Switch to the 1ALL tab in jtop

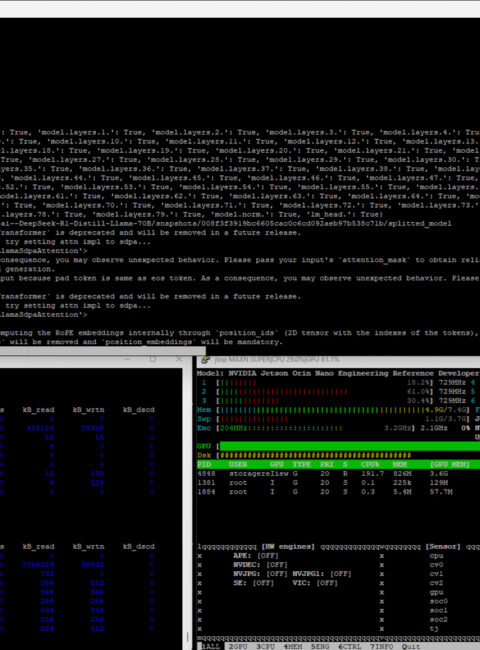[211, 646]
